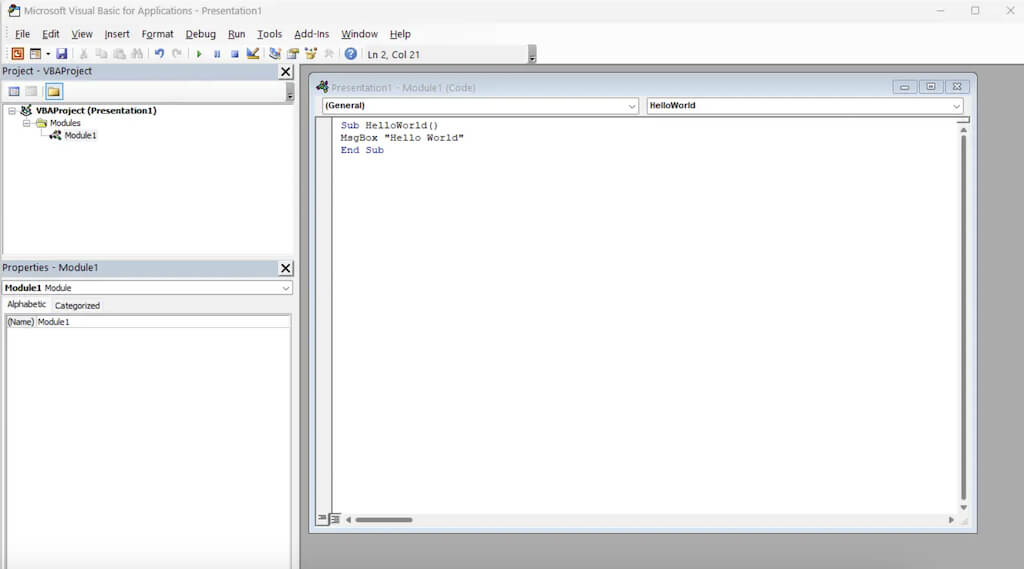Select Module1 in the project tree

pos(80,135)
